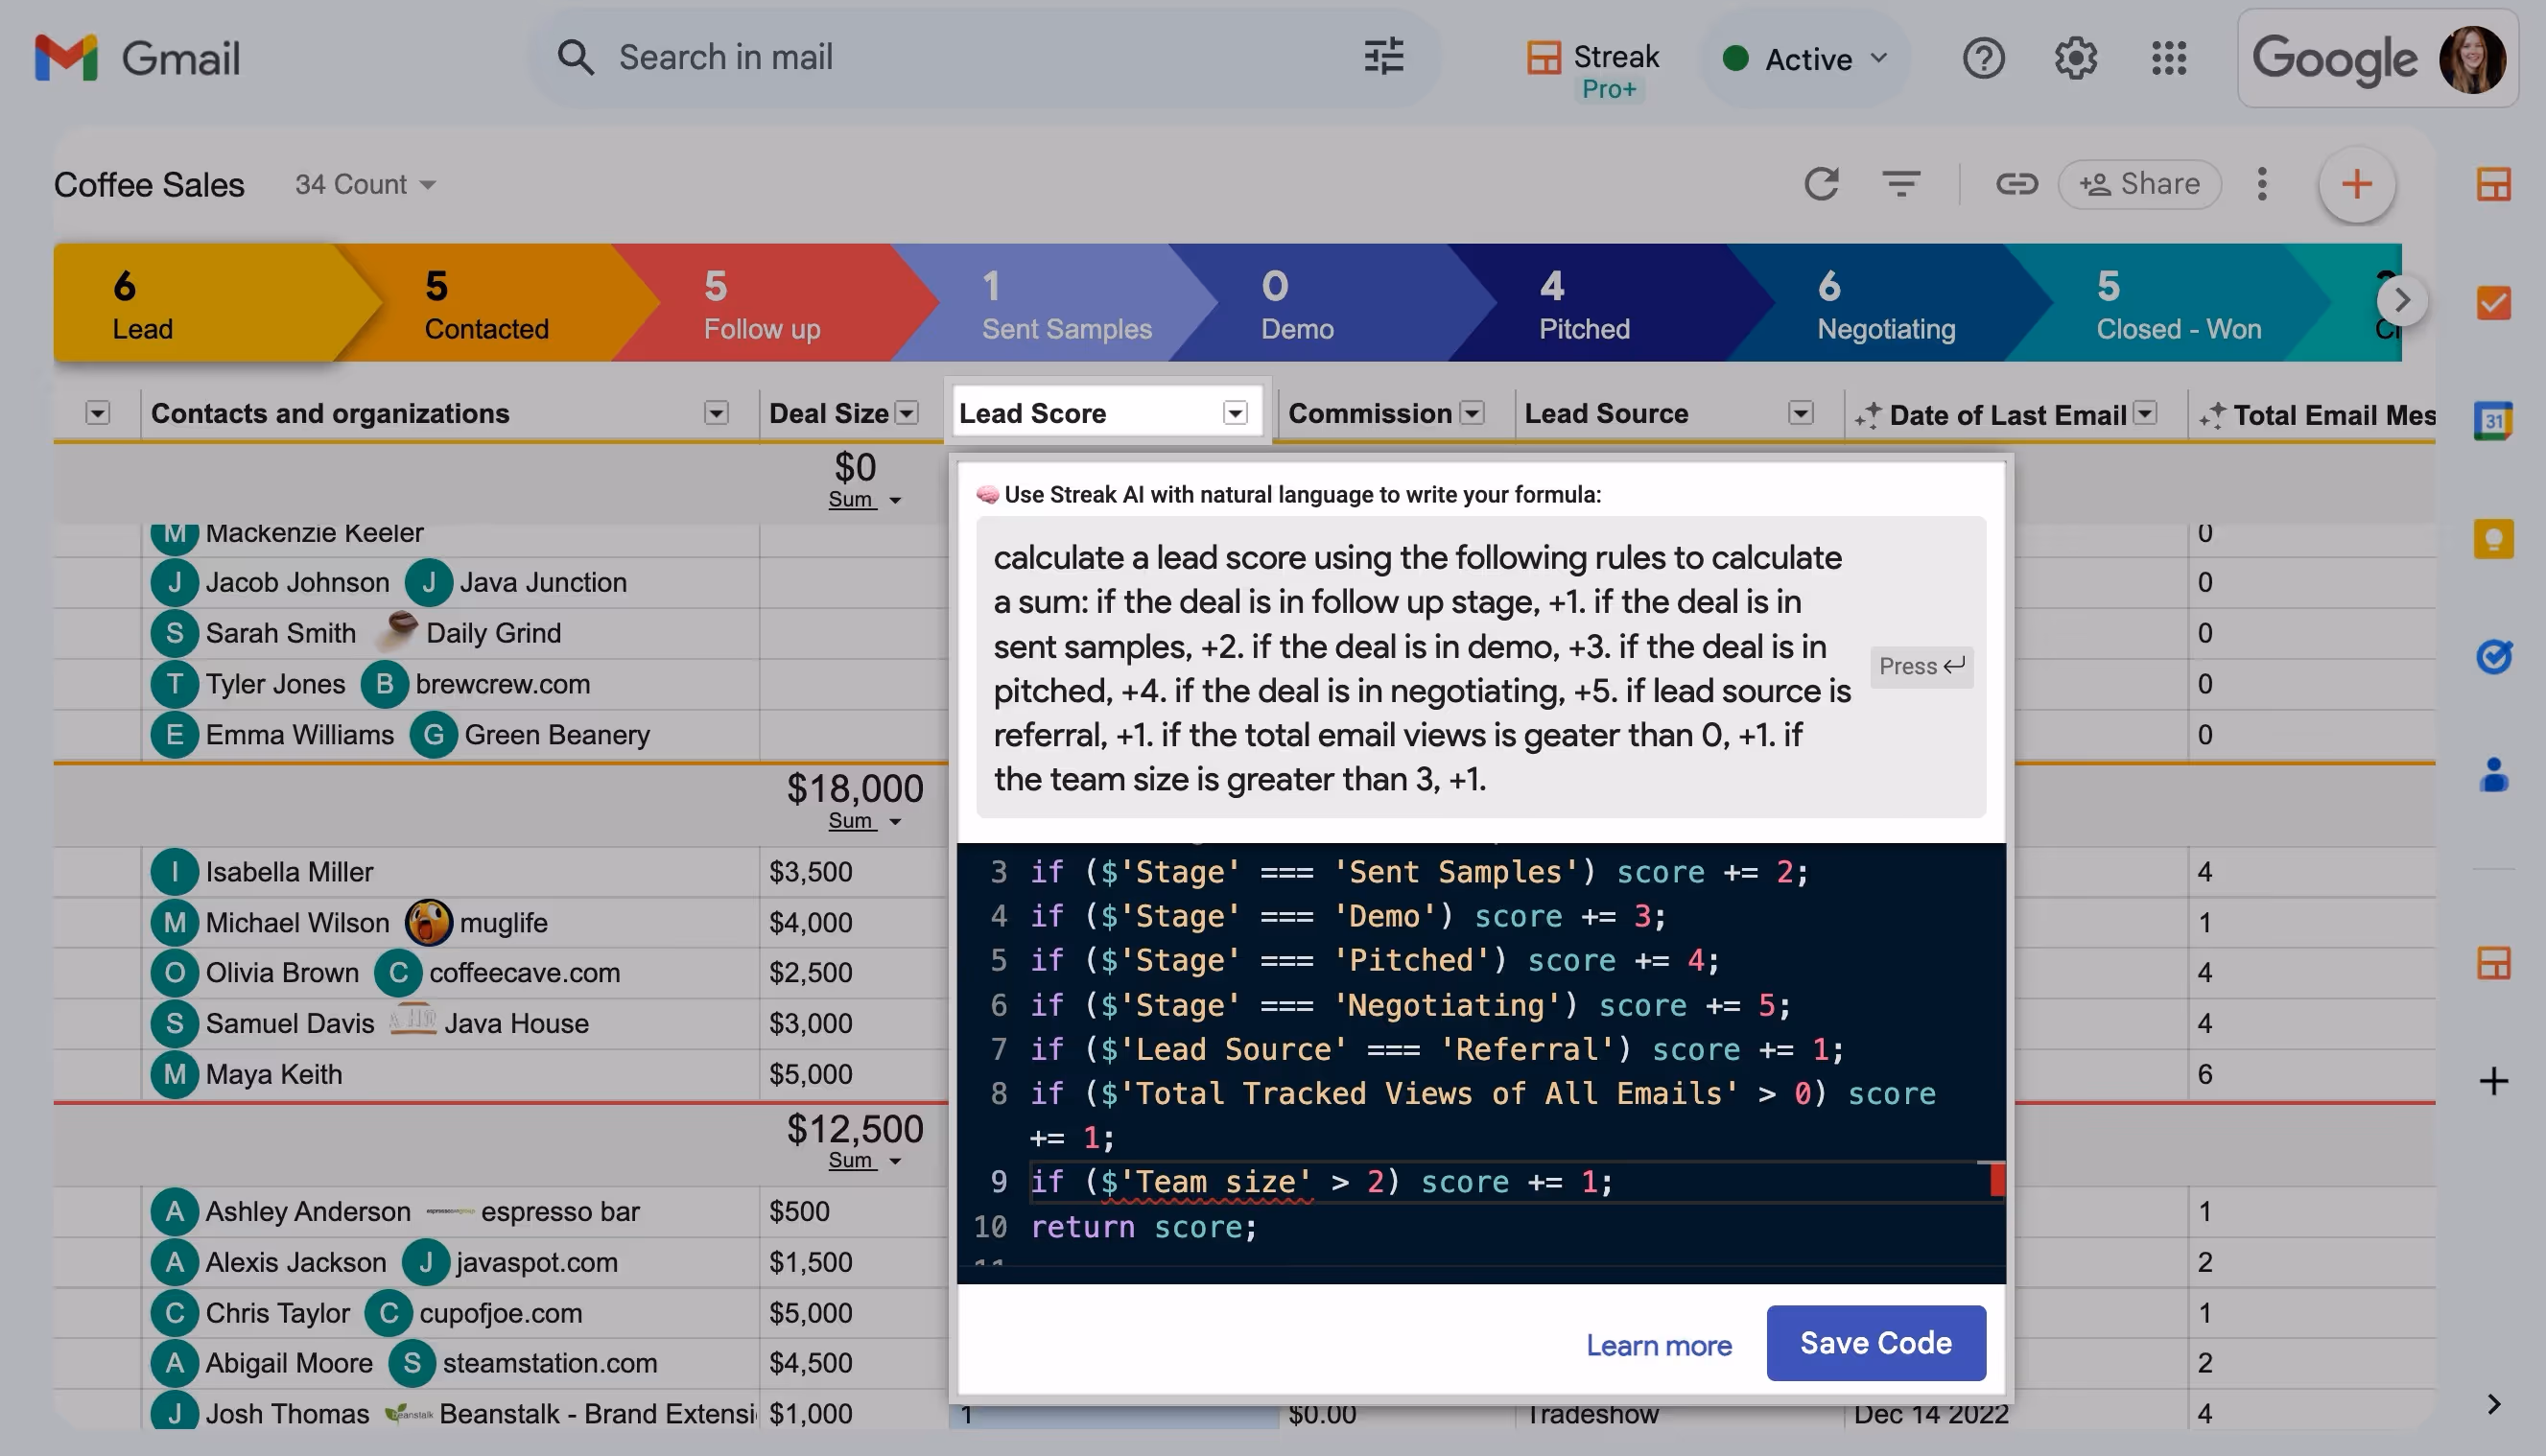2546x1456 pixels.
Task: Click the Streak AI formula prompt box
Action: [x=1420, y=667]
